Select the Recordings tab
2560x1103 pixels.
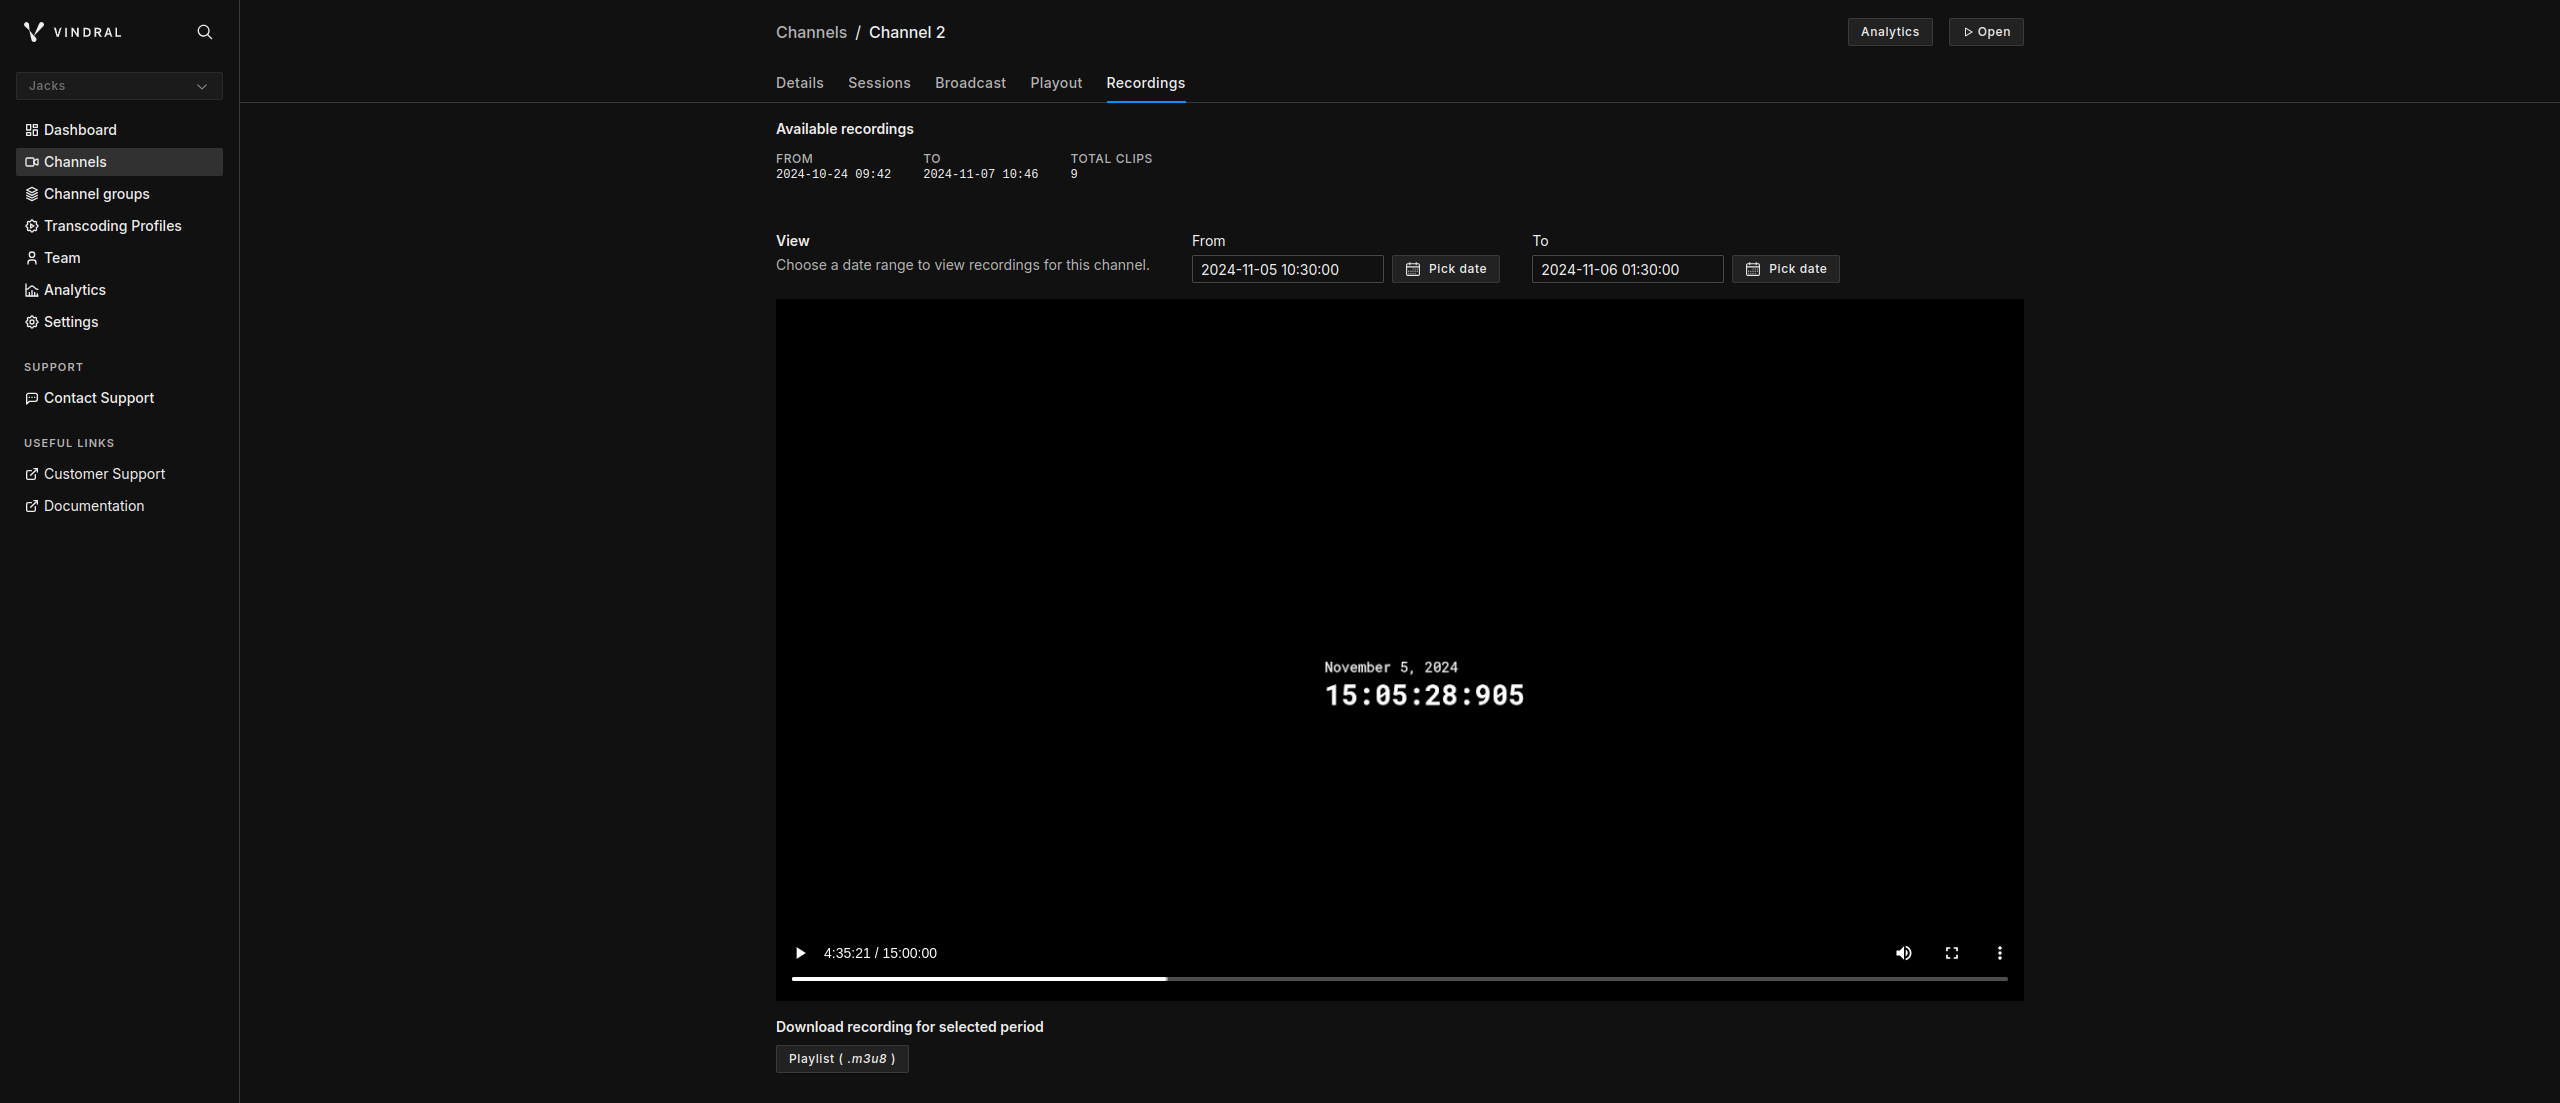1145,83
